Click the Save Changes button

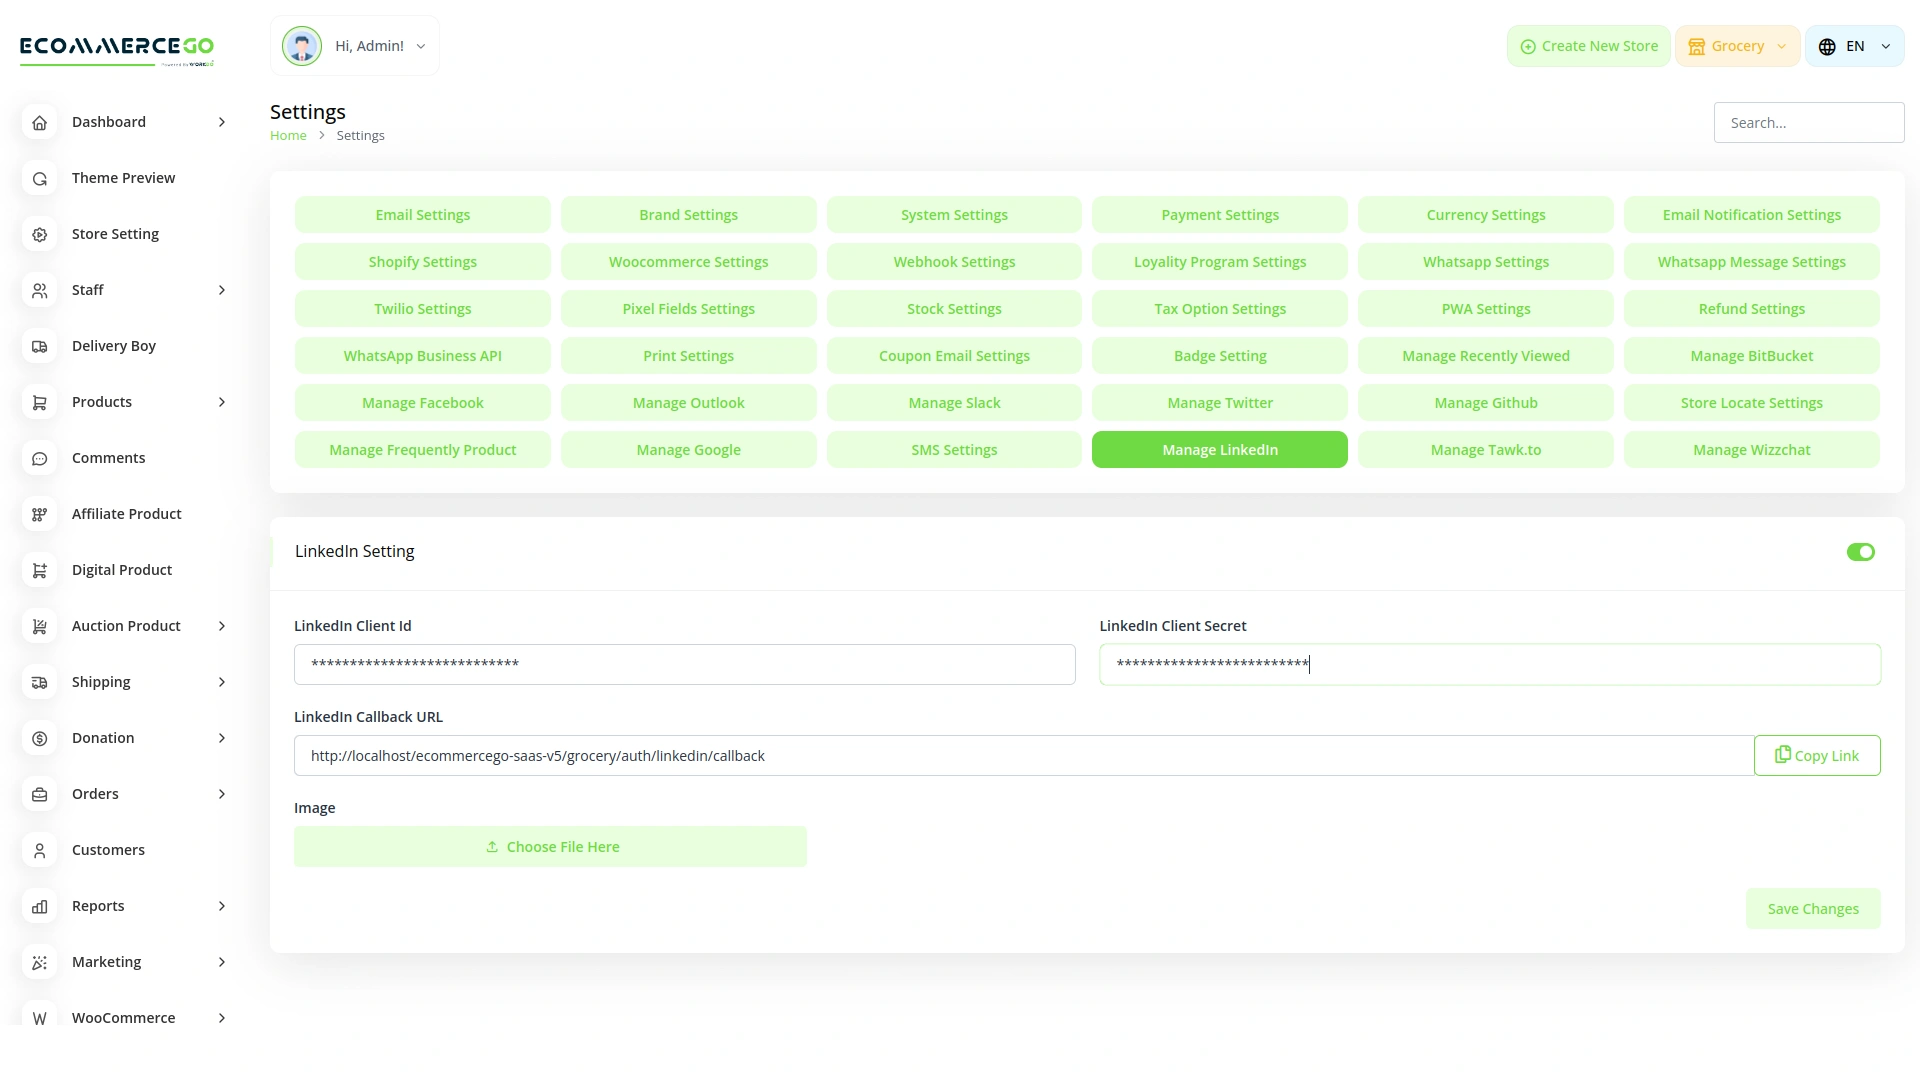[x=1812, y=909]
